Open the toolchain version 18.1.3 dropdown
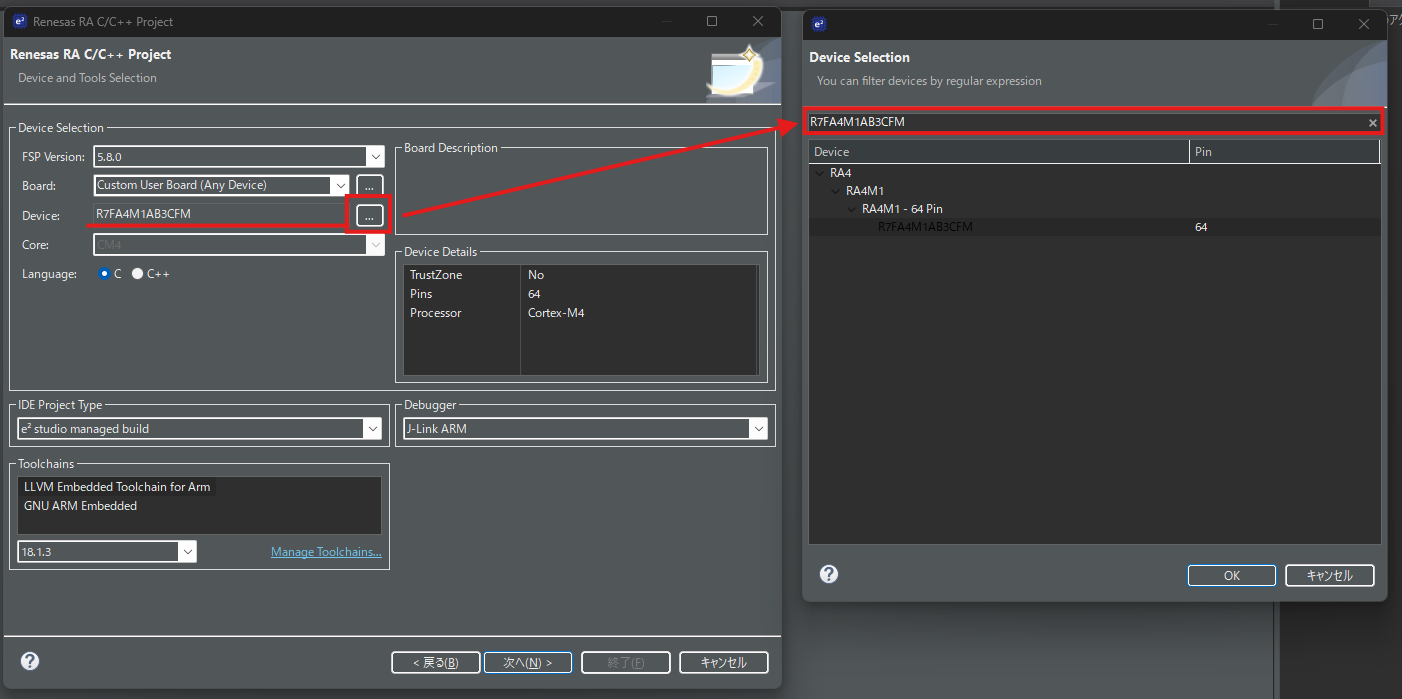Viewport: 1402px width, 699px height. pos(187,552)
